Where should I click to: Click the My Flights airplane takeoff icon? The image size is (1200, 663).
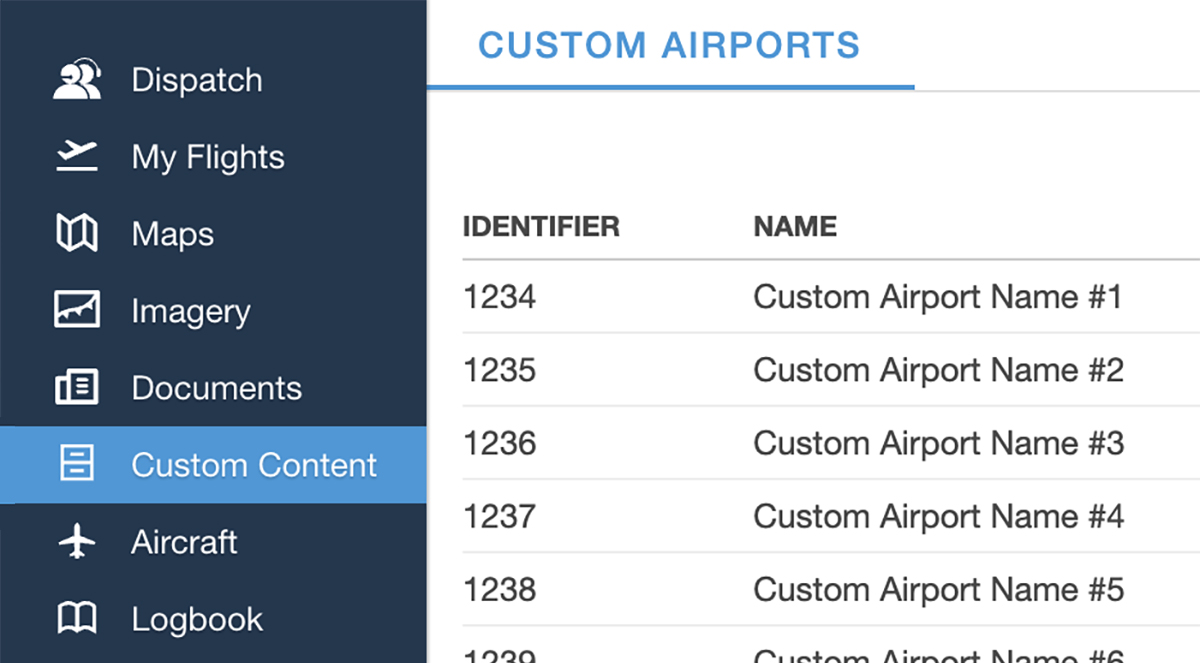77,157
